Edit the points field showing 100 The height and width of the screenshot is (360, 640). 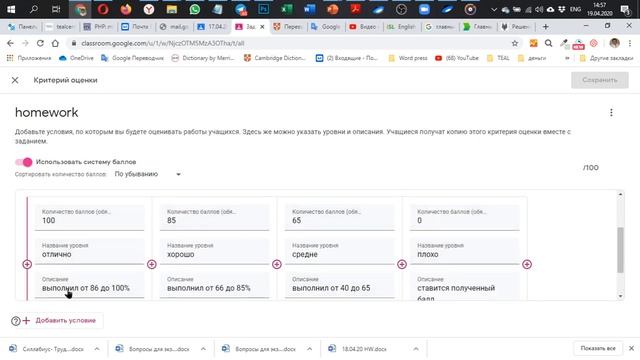coord(89,217)
